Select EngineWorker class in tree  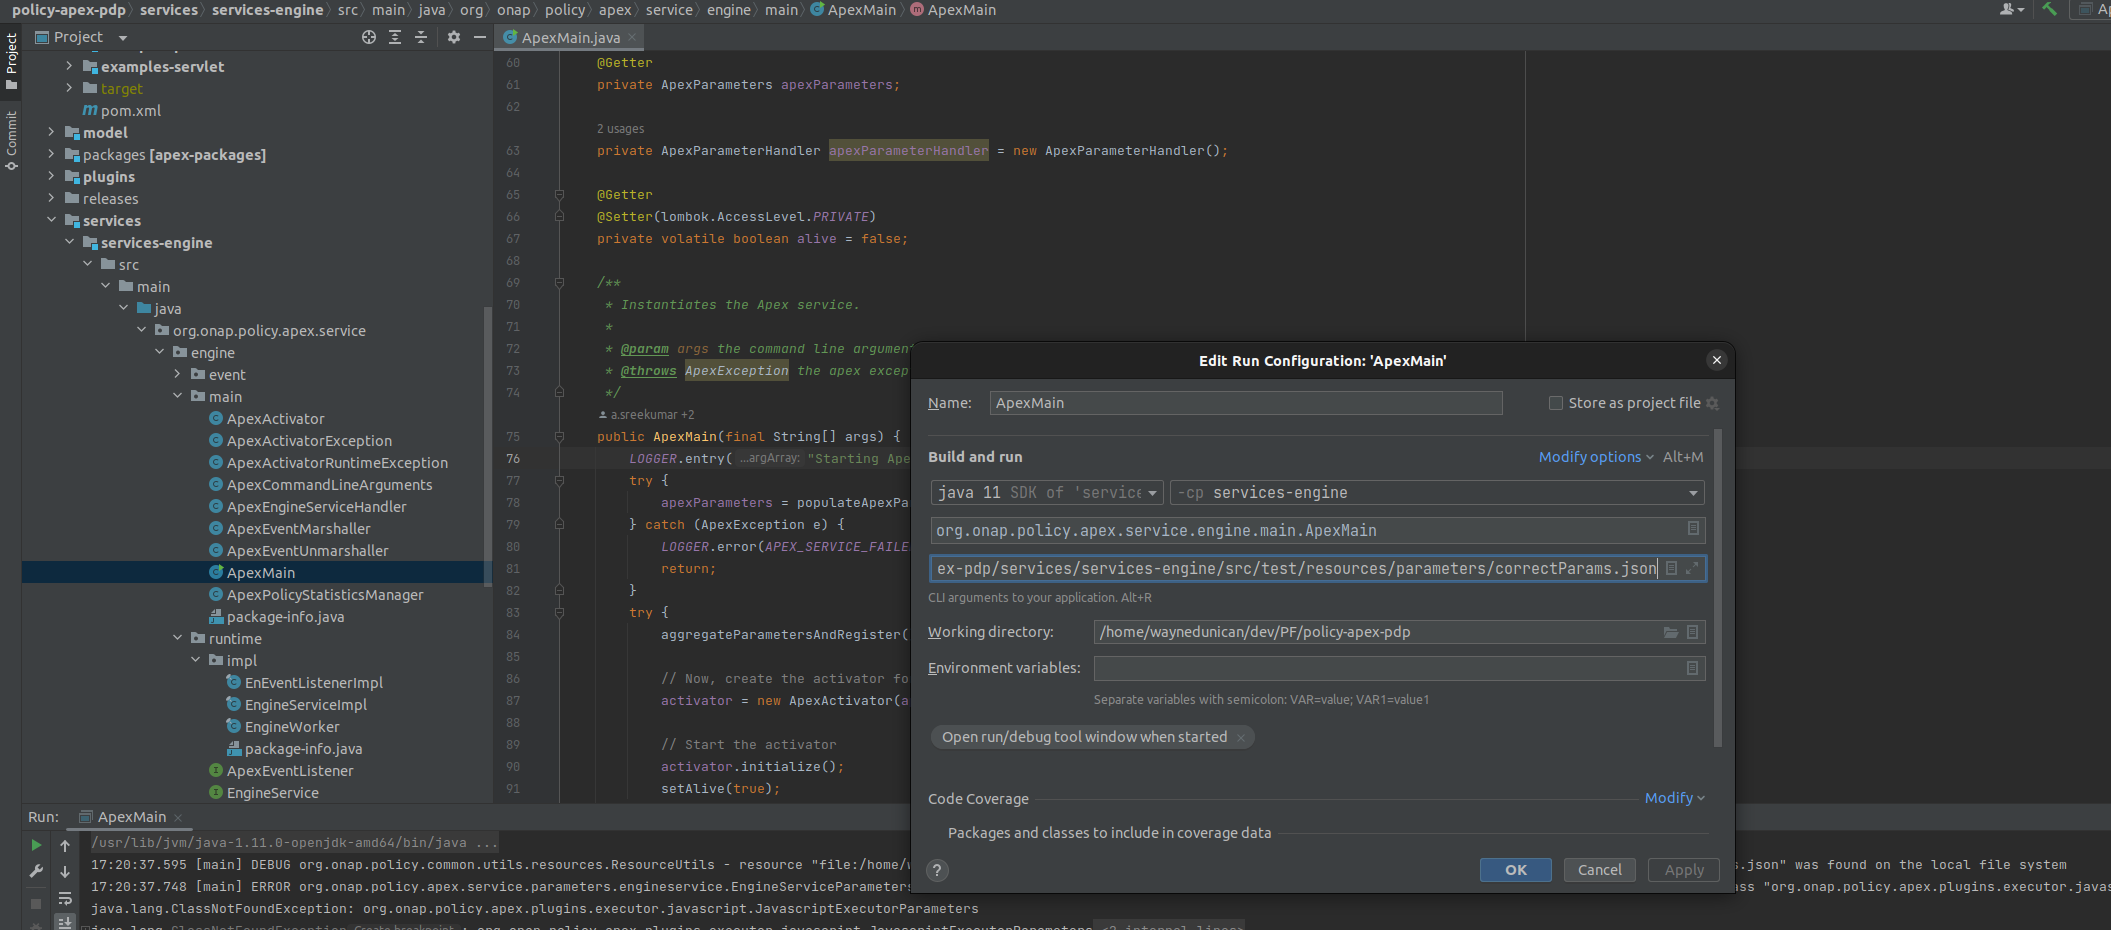point(292,727)
